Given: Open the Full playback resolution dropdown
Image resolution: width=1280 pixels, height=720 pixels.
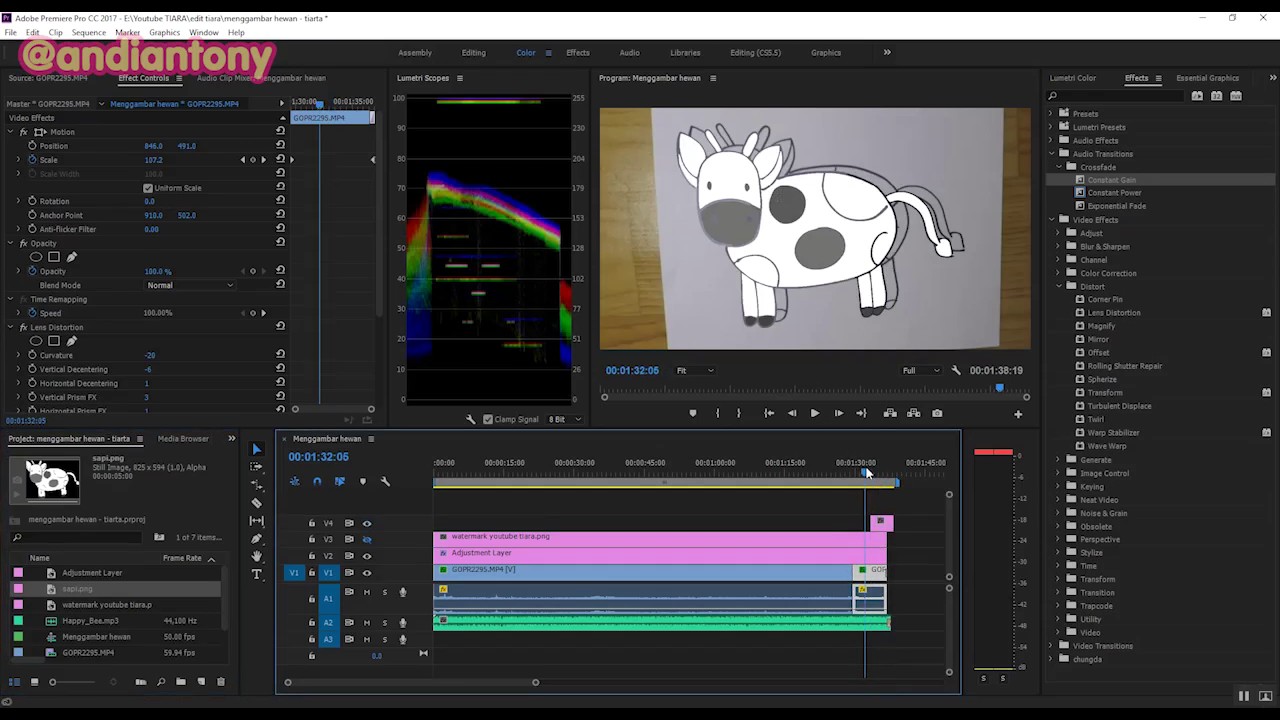Looking at the screenshot, I should point(921,370).
